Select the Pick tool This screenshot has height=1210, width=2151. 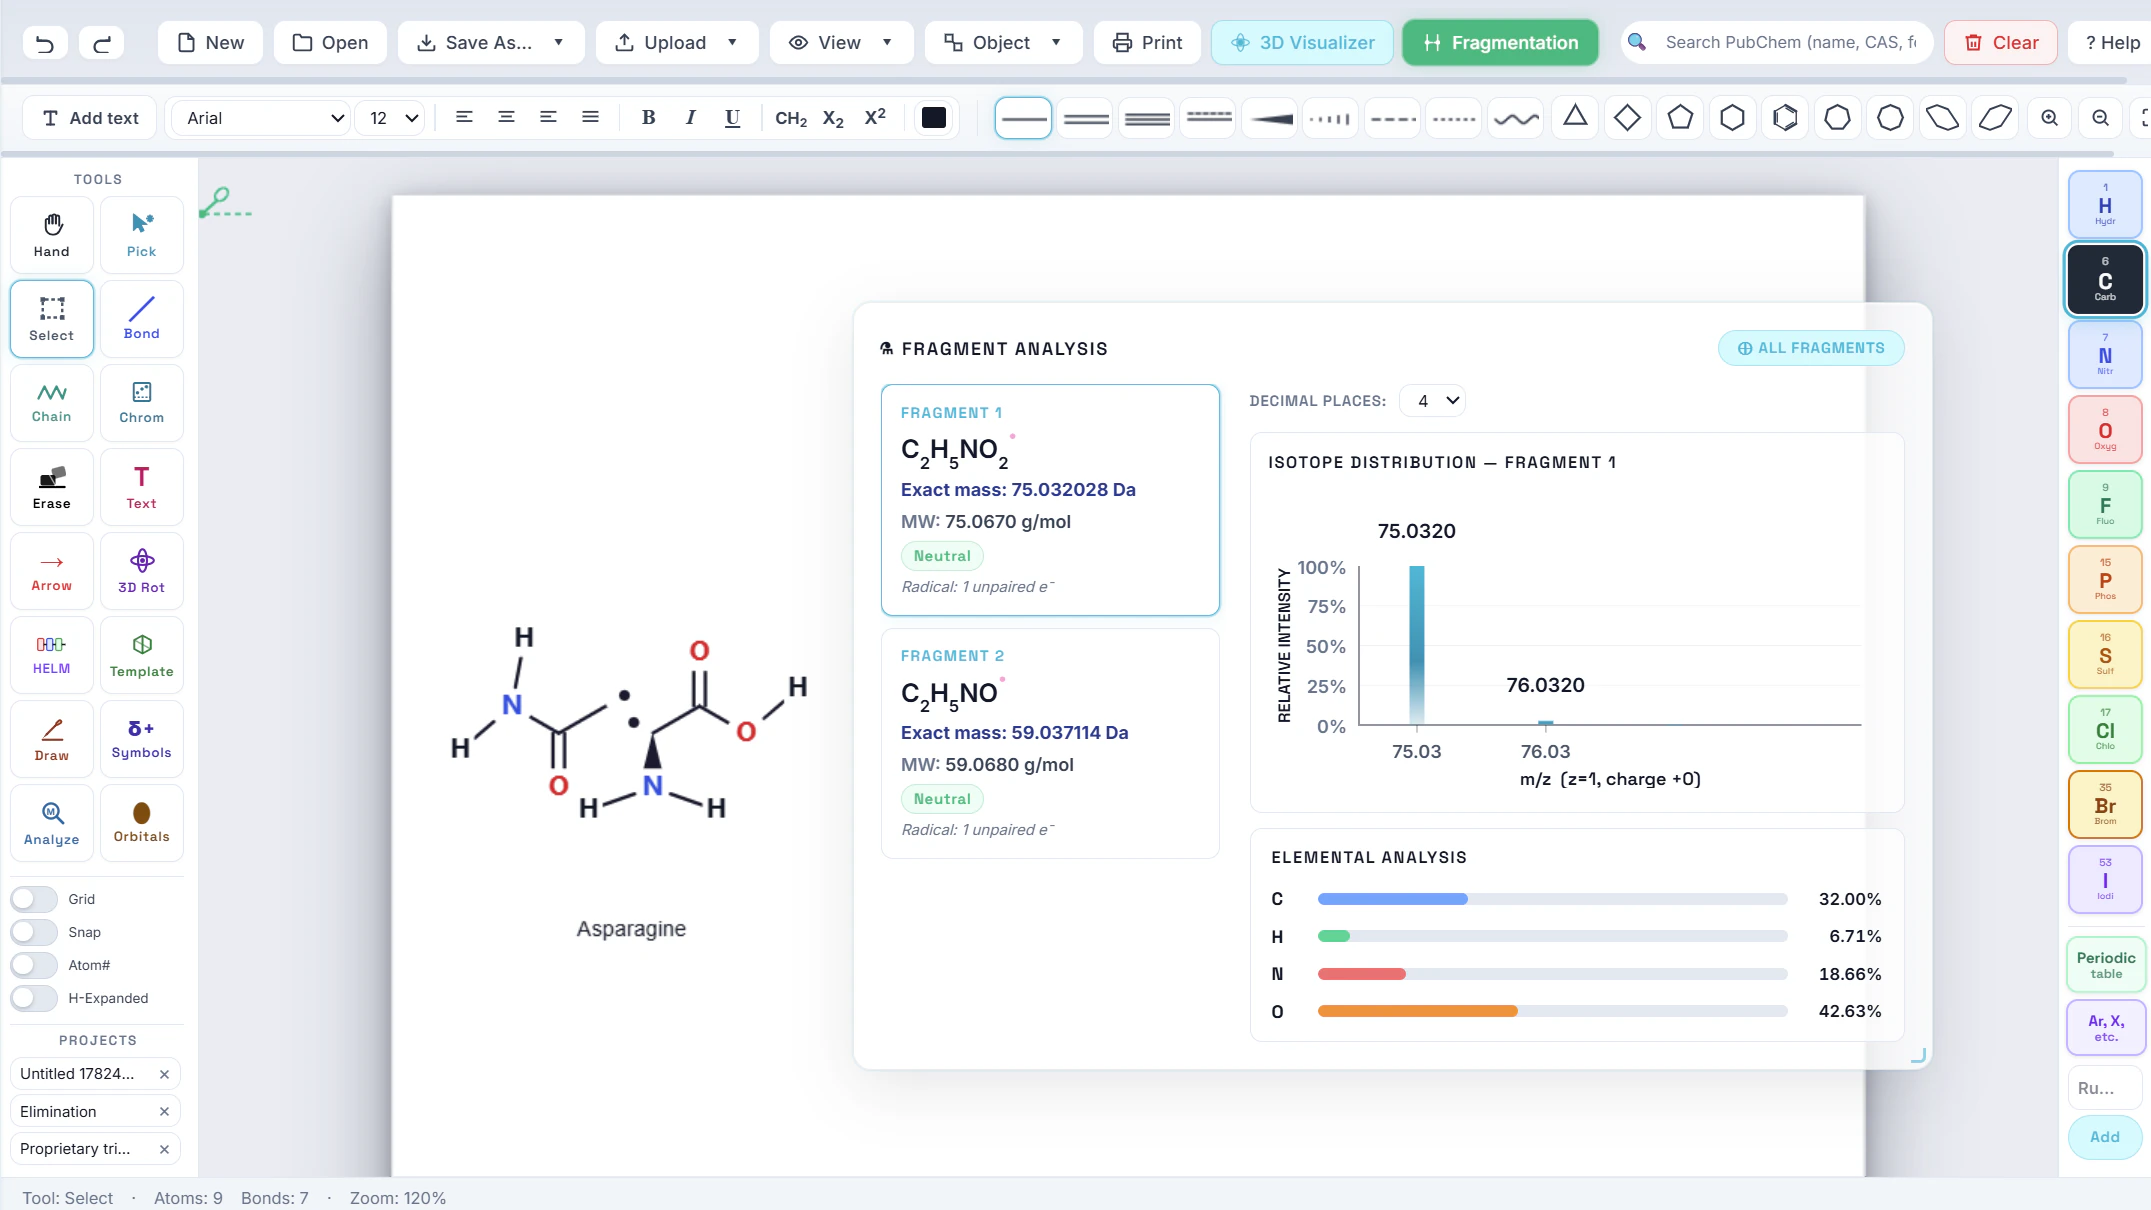[142, 235]
